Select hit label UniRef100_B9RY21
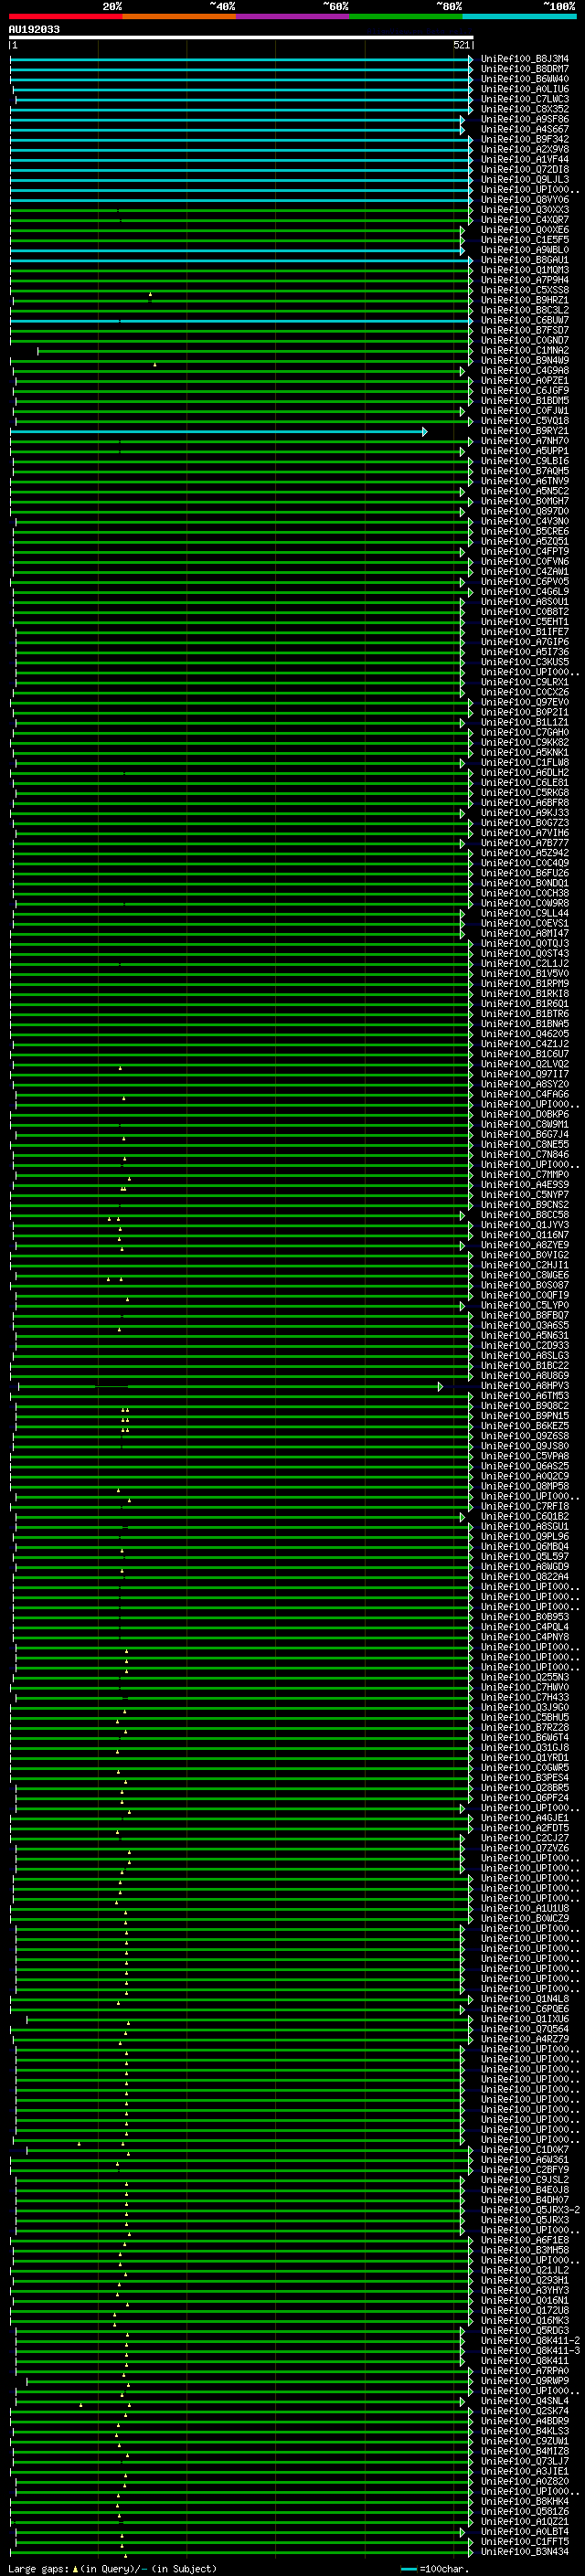This screenshot has width=585, height=2576. tap(525, 431)
